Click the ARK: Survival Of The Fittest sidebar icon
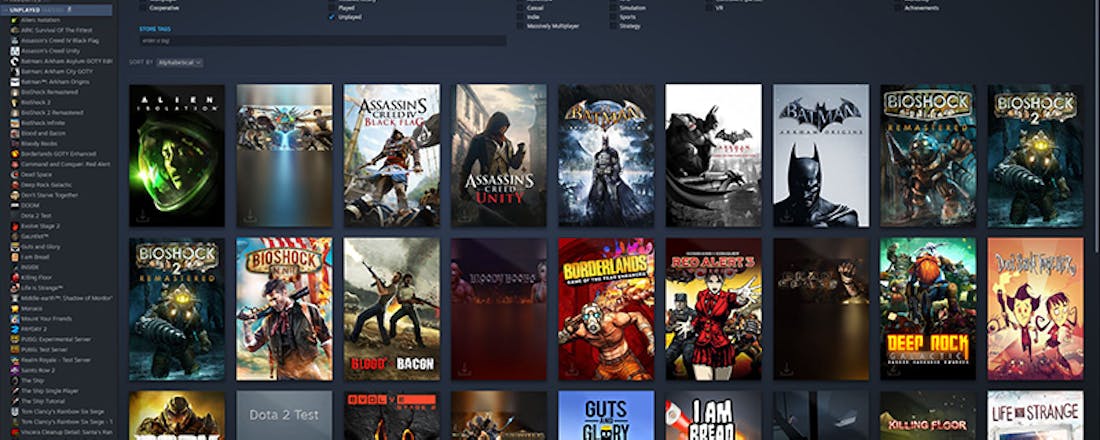Image resolution: width=1100 pixels, height=440 pixels. pyautogui.click(x=14, y=30)
